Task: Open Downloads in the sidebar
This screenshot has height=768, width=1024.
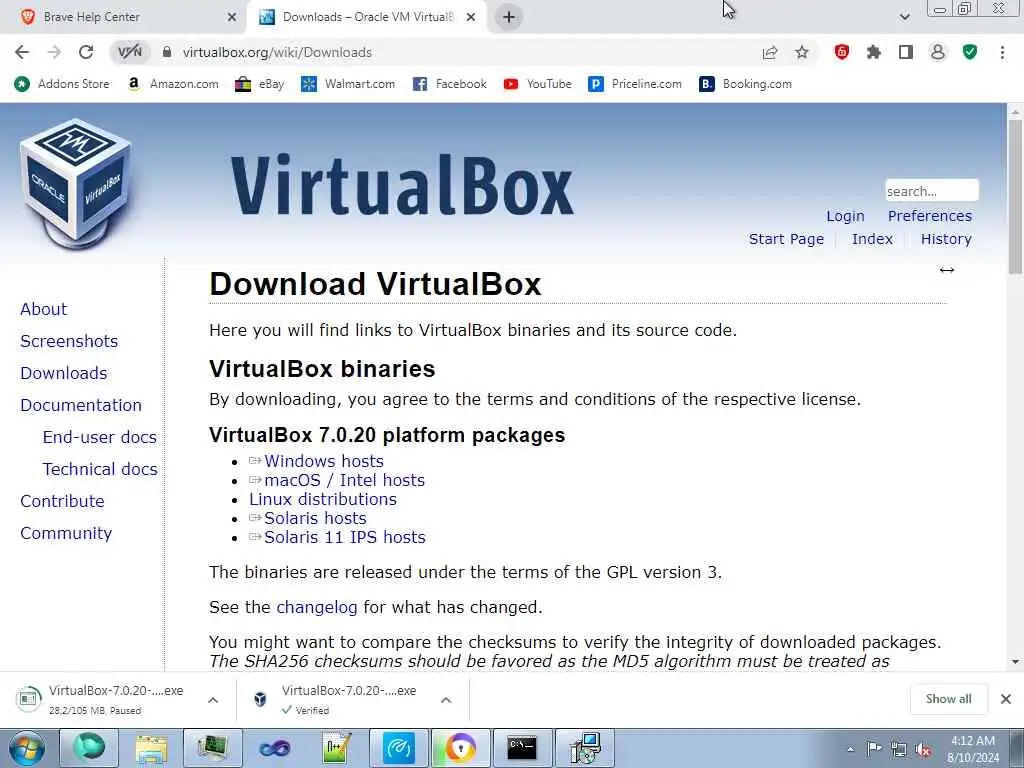Action: 63,373
